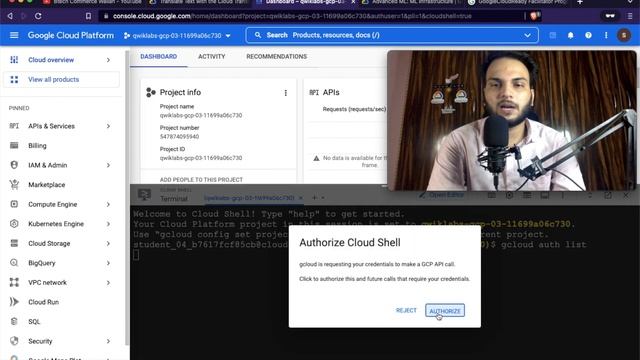Image resolution: width=640 pixels, height=360 pixels.
Task: Switch to the RECOMMENDATIONS tab
Action: 276,57
